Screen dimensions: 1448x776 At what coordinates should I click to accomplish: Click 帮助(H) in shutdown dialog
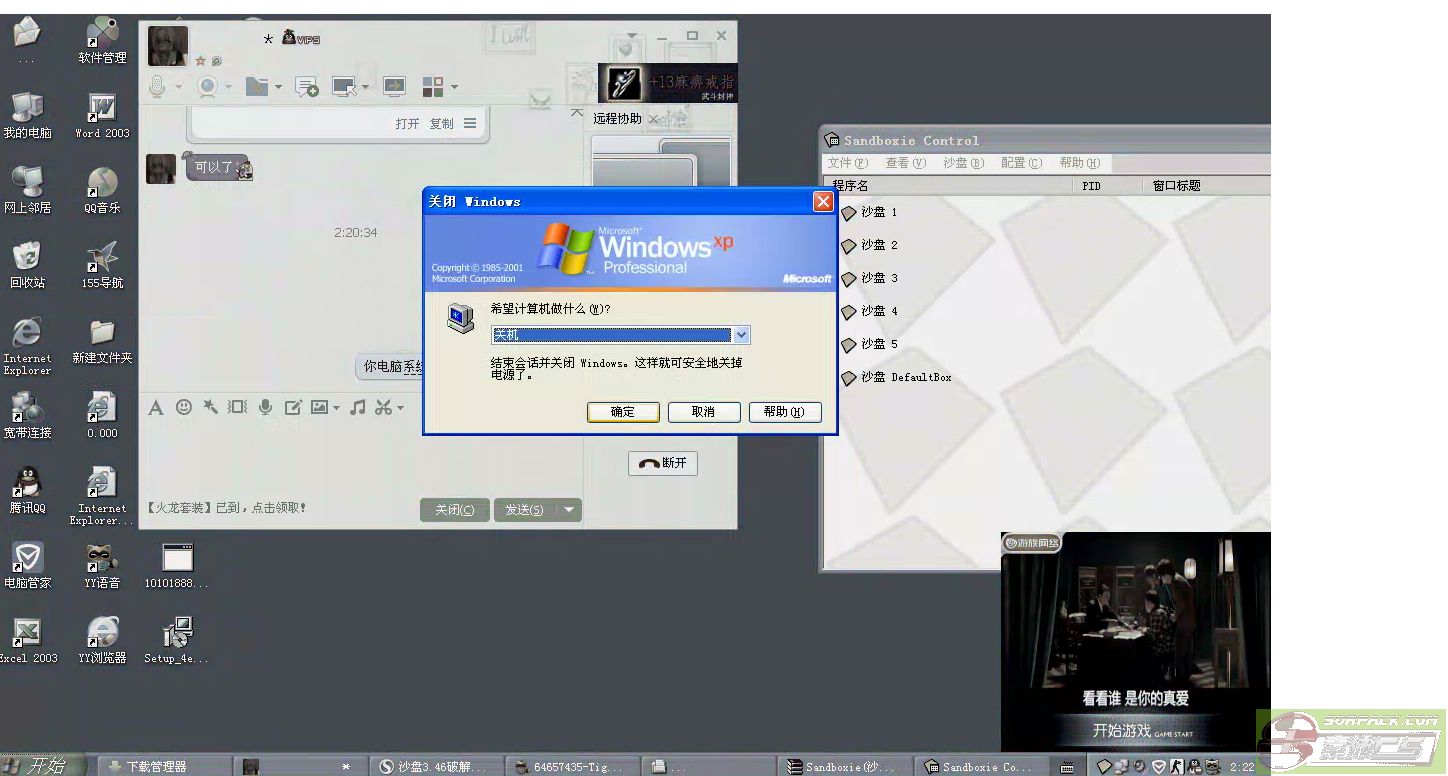(785, 412)
